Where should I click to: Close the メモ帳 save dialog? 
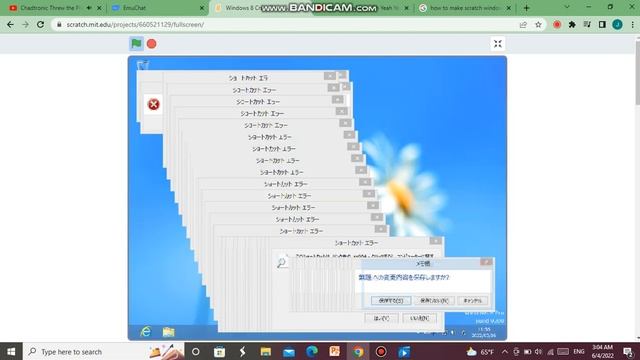486,262
